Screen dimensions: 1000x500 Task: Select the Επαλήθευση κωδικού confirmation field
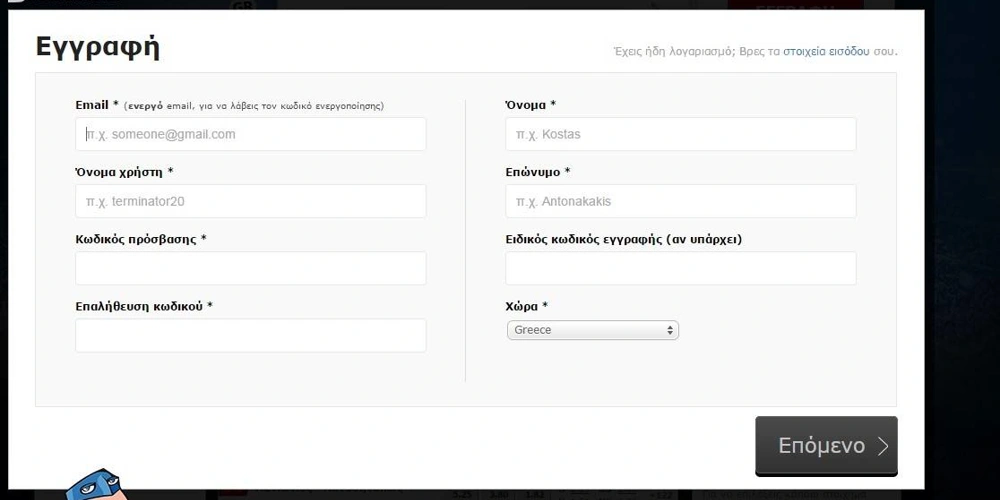[x=251, y=335]
